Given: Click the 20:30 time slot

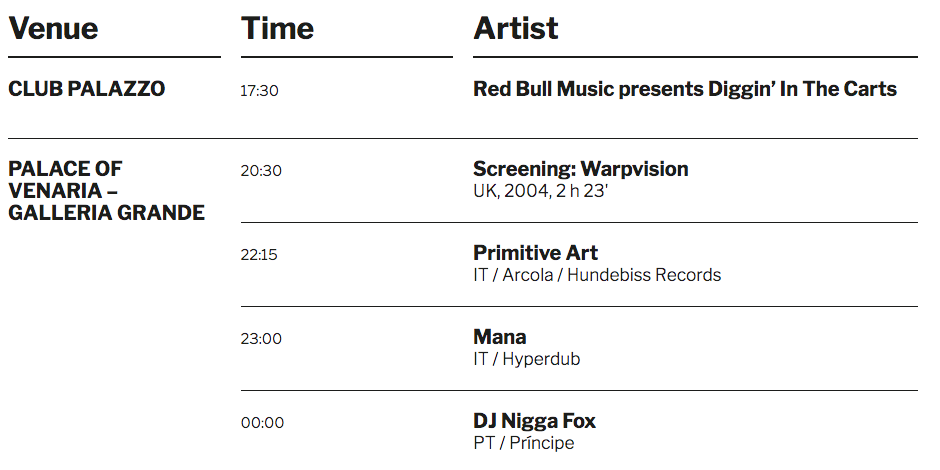Looking at the screenshot, I should [x=261, y=171].
